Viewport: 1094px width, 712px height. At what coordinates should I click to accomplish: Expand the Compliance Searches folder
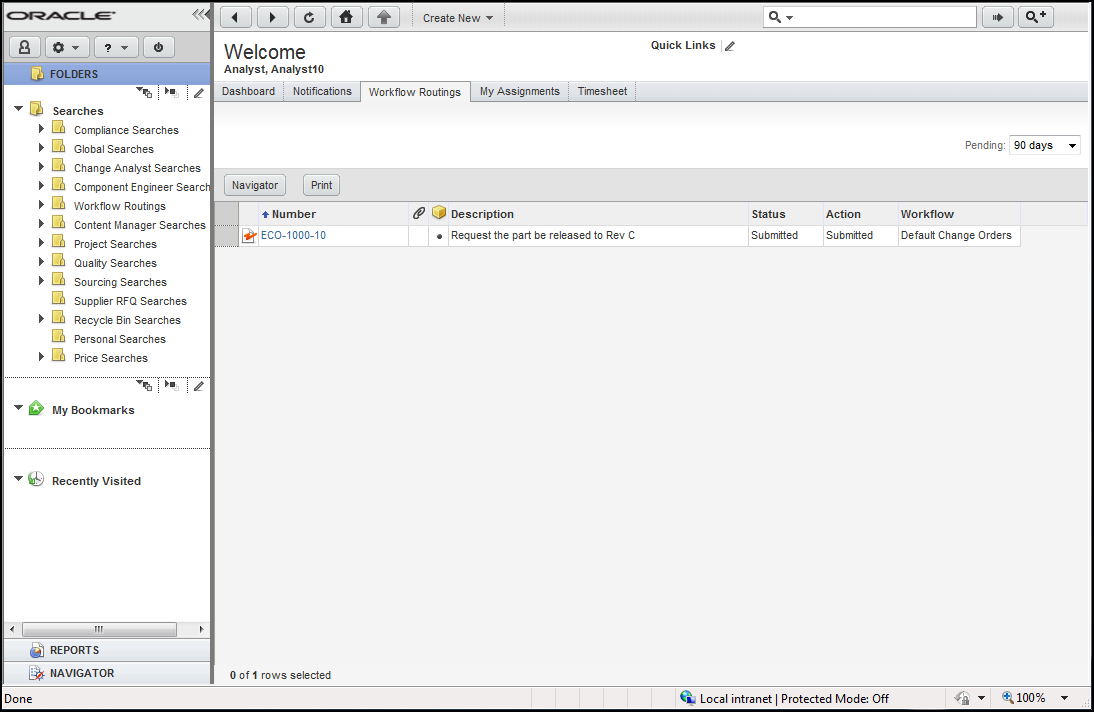41,129
